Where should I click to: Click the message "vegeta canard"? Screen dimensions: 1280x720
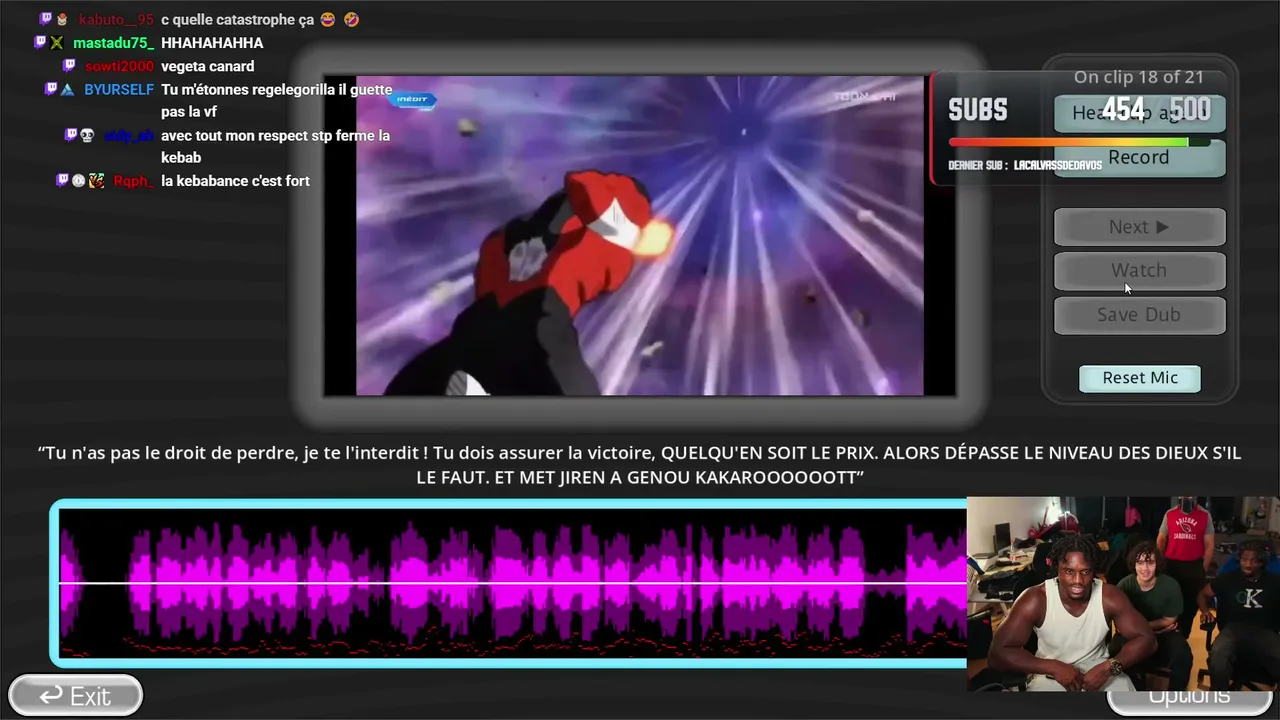click(x=208, y=66)
